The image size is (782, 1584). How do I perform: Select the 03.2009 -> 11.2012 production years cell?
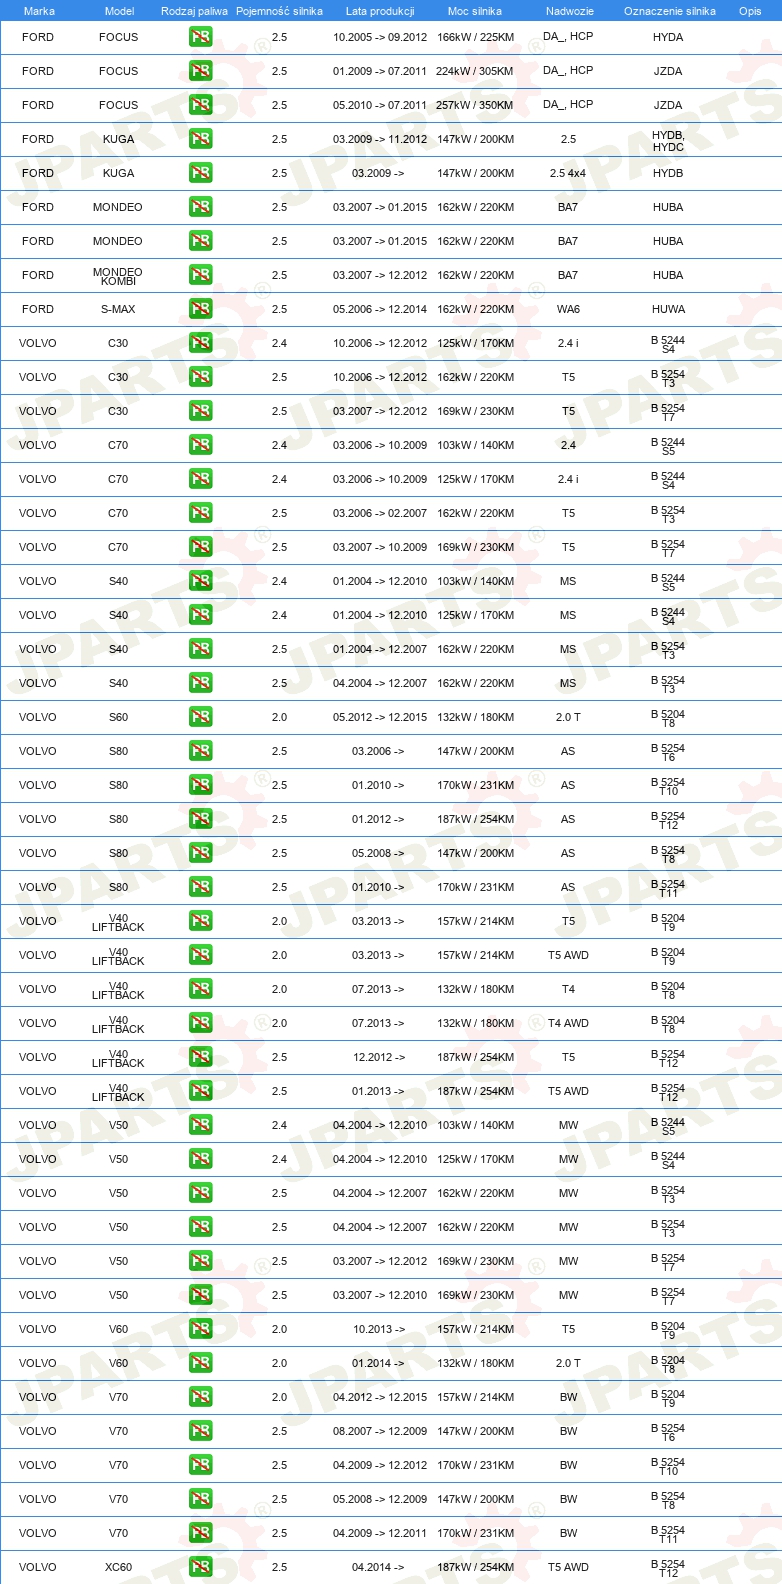tap(380, 139)
